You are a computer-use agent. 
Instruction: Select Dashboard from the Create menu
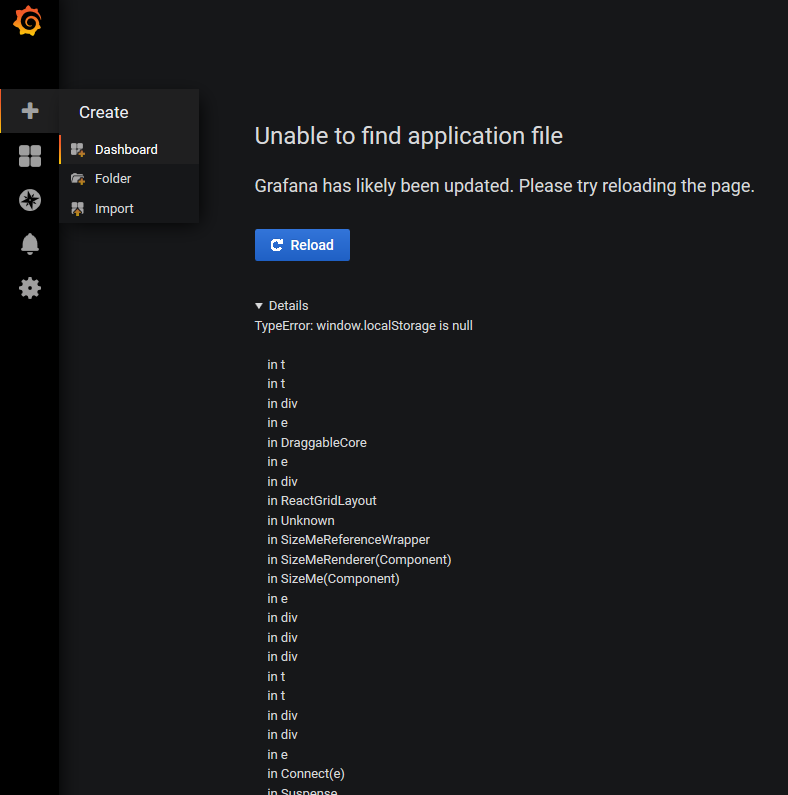[x=129, y=150]
